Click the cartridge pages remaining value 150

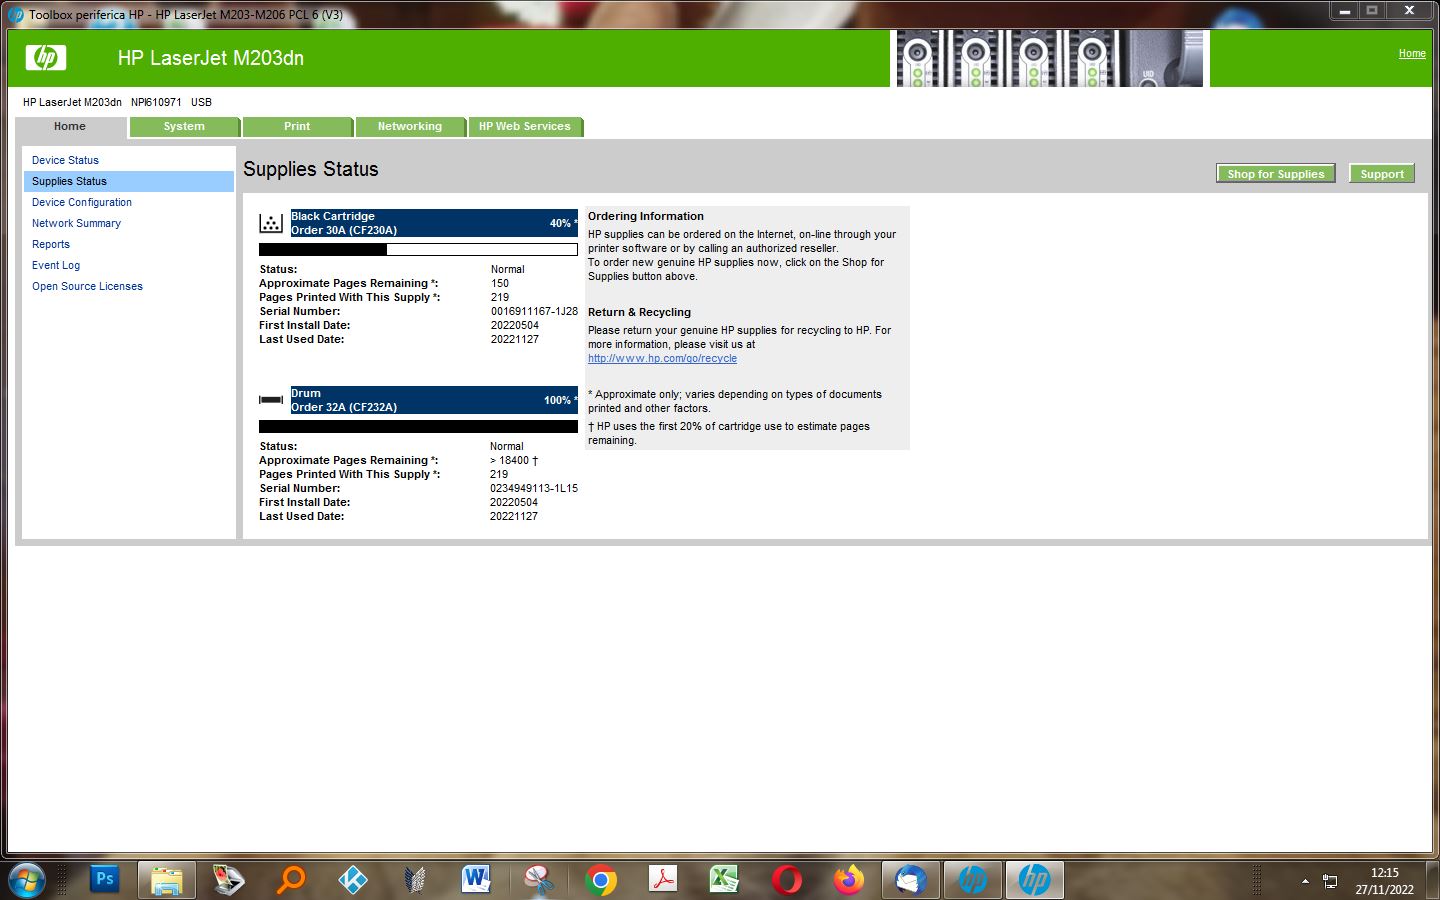click(x=500, y=283)
